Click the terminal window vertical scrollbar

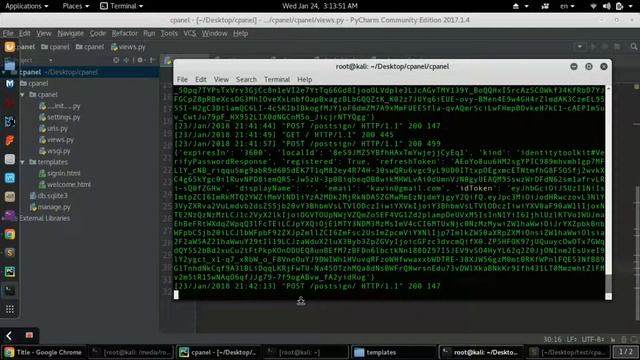pyautogui.click(x=608, y=193)
